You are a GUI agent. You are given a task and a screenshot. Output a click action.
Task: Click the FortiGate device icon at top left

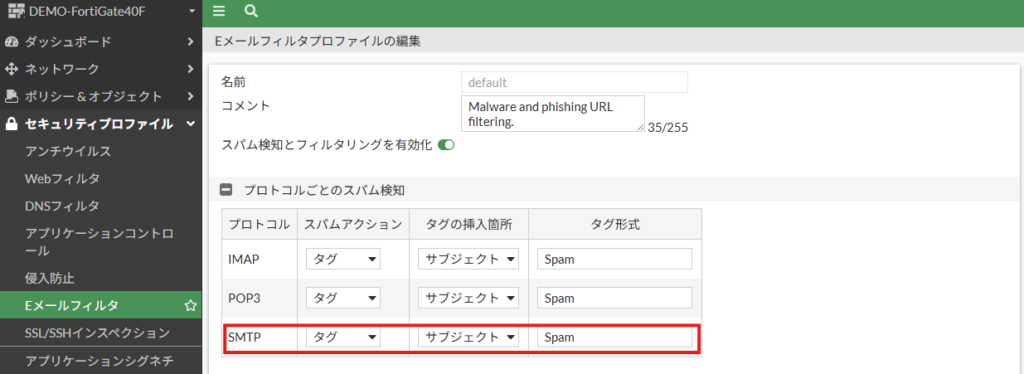tap(16, 11)
